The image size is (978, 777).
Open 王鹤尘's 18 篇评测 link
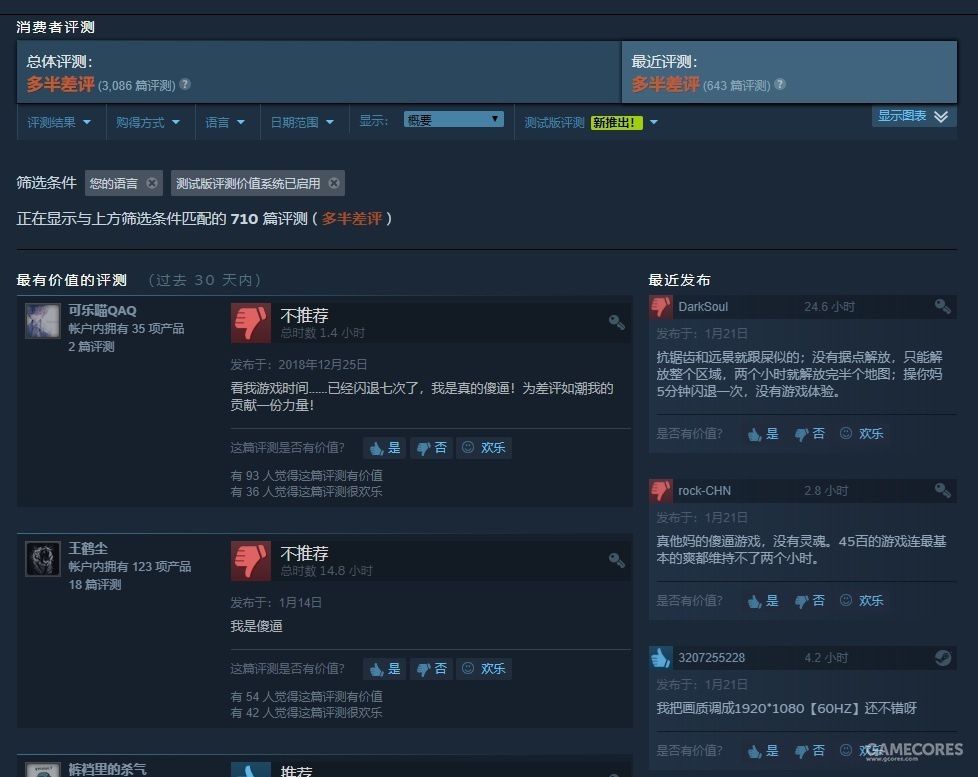pyautogui.click(x=95, y=585)
